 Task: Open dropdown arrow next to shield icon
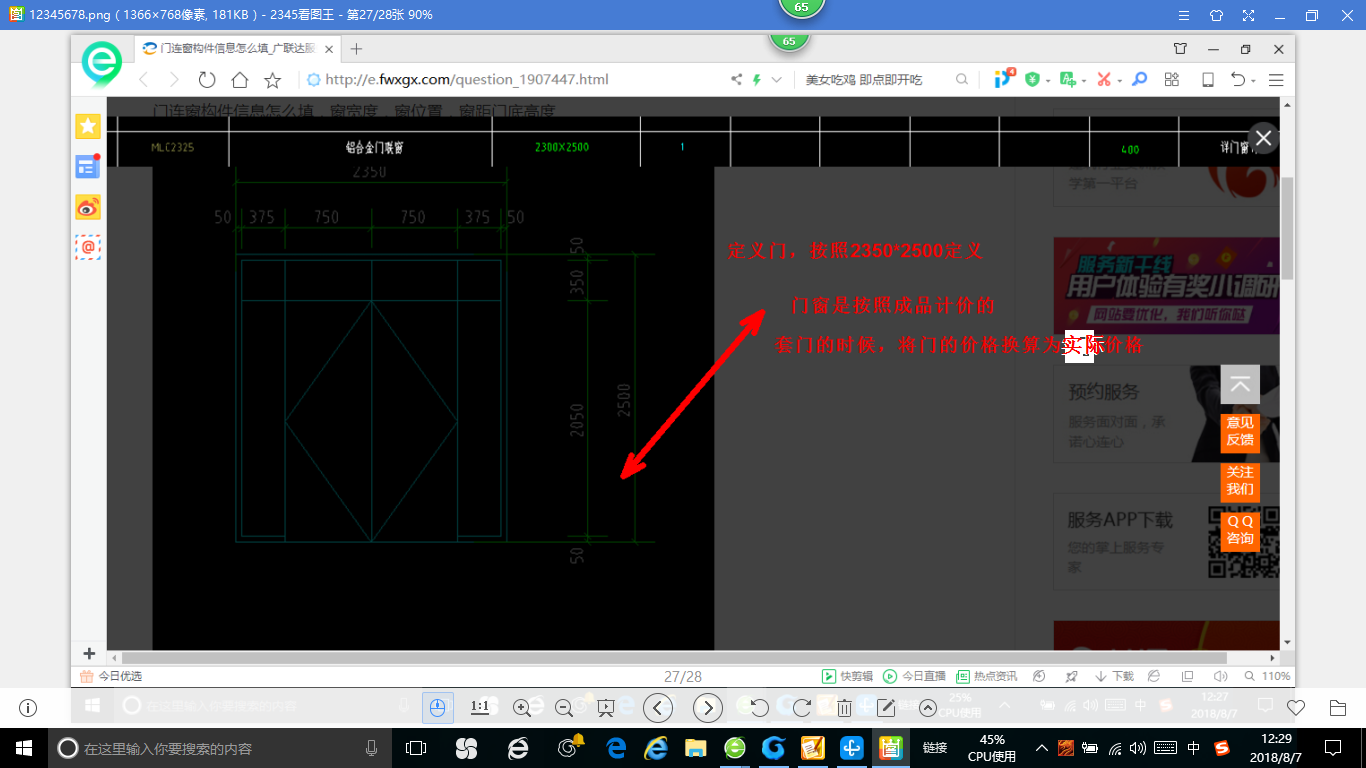[x=1048, y=81]
